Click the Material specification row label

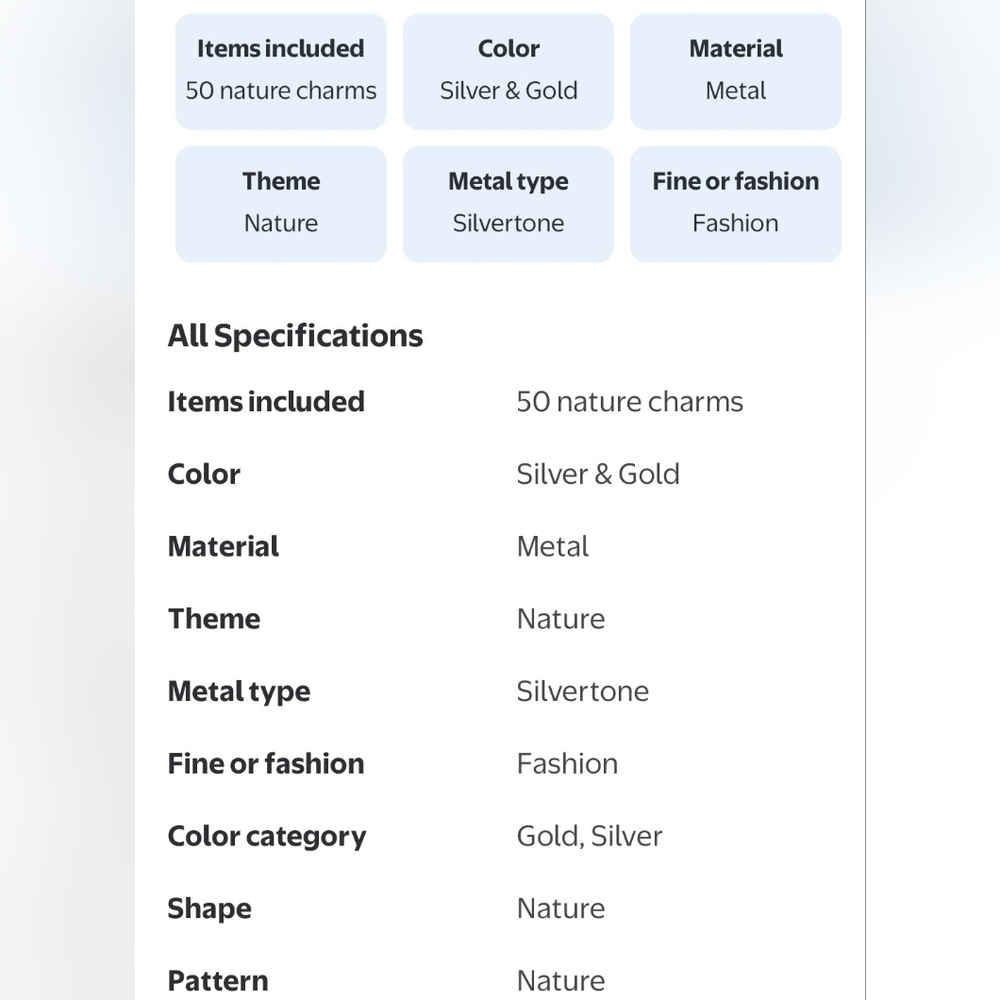click(223, 547)
